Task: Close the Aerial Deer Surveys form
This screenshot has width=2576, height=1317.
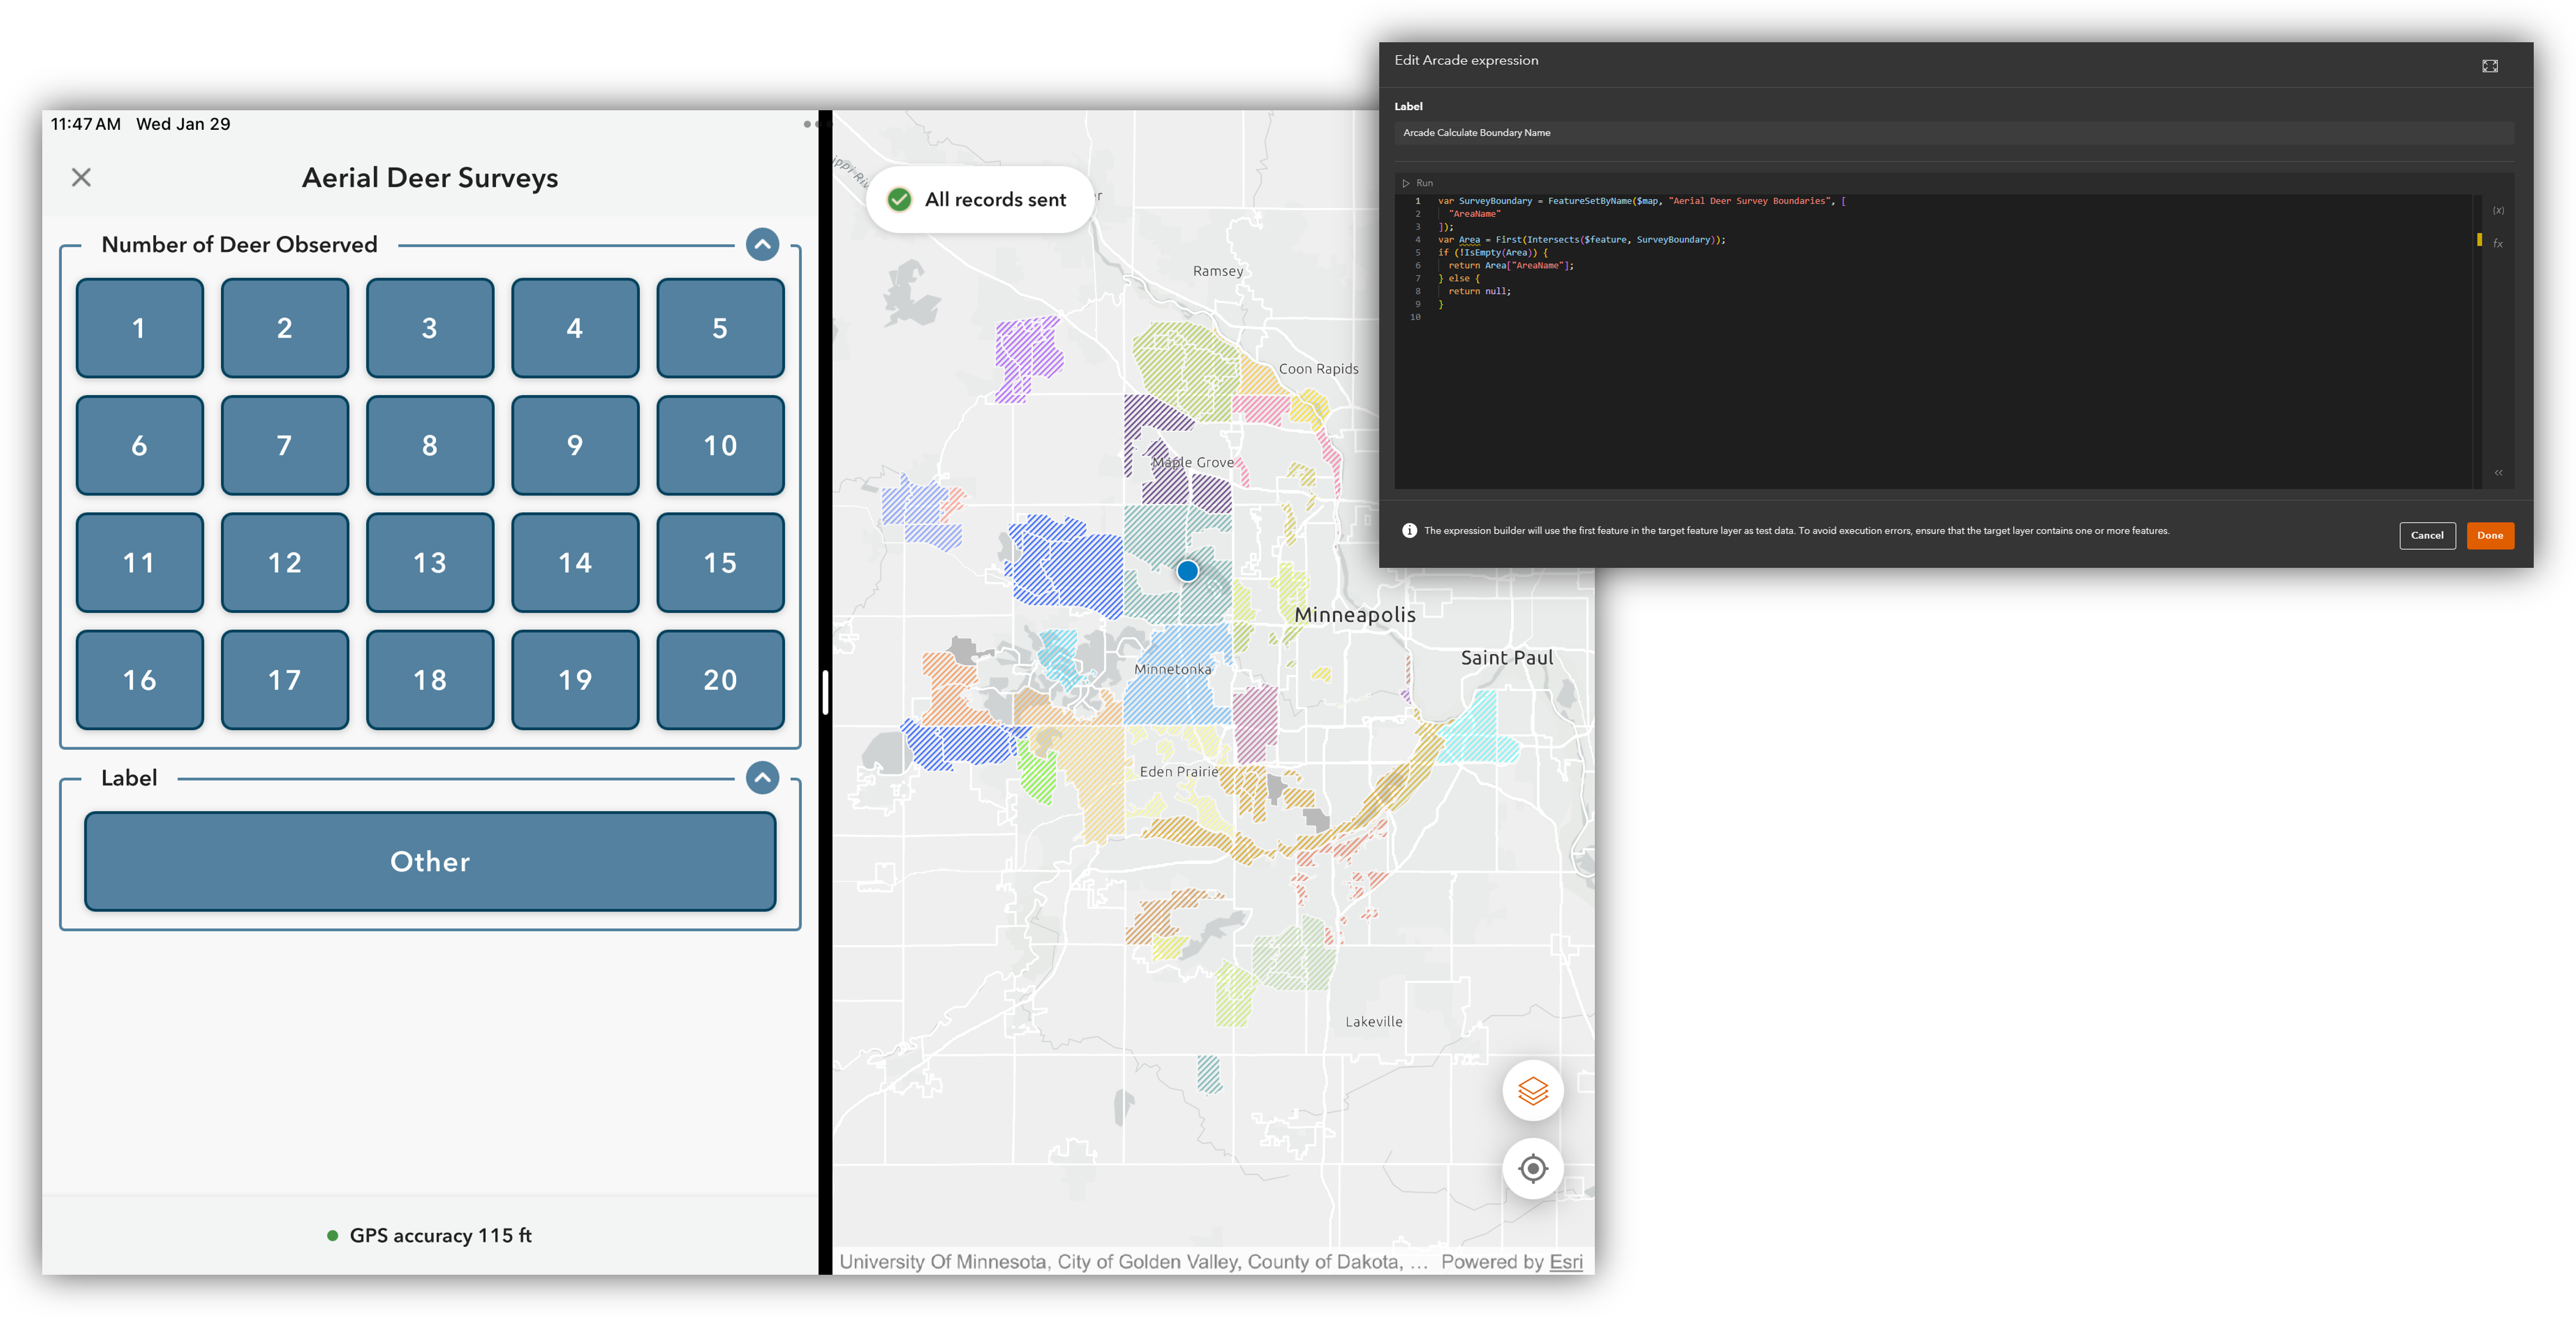Action: 80,177
